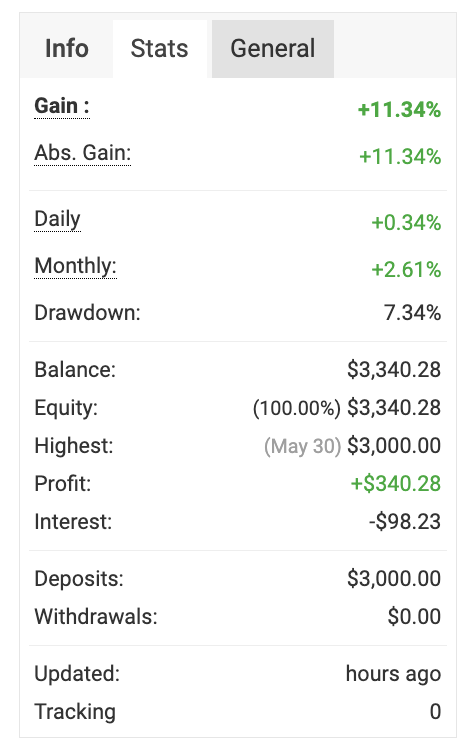466x756 pixels.
Task: Click the +11.34% Gain value
Action: [399, 110]
